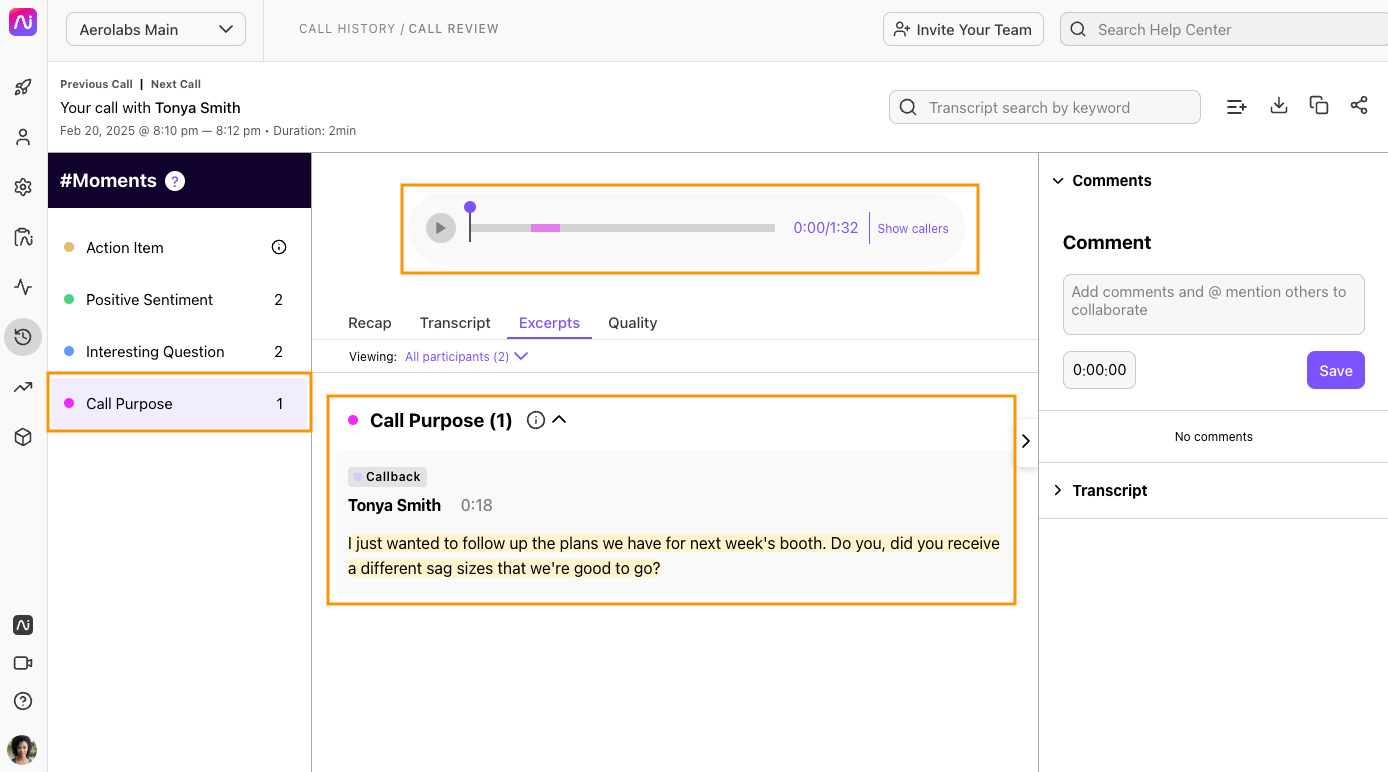Image resolution: width=1388 pixels, height=772 pixels.
Task: Jump to the pink highlighted timeline segment
Action: [545, 228]
